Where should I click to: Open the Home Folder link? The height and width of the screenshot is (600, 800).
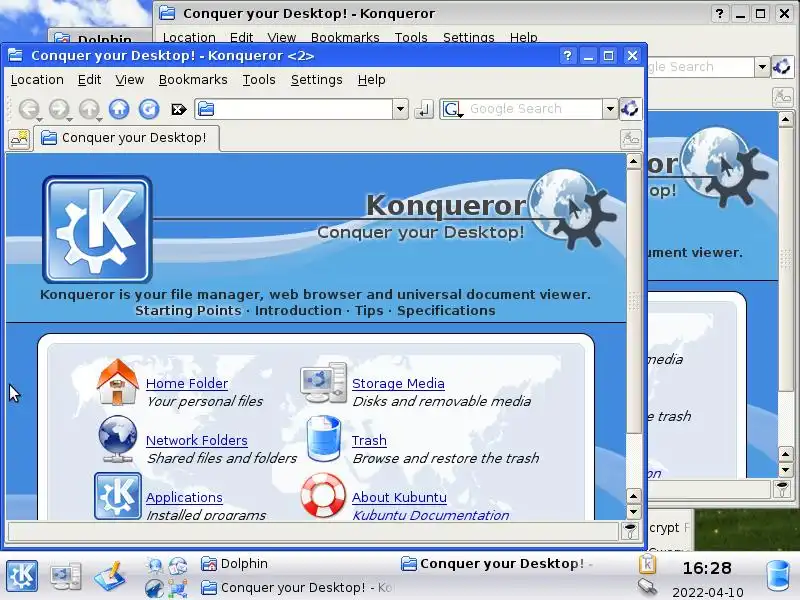(x=187, y=384)
